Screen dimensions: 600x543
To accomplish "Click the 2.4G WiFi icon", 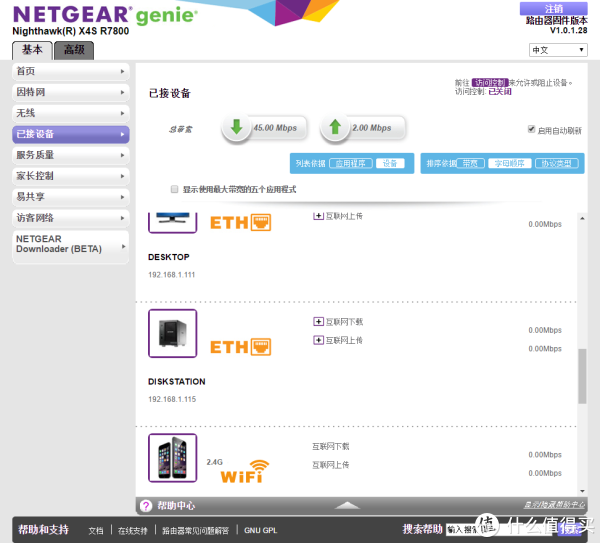I will coord(245,471).
